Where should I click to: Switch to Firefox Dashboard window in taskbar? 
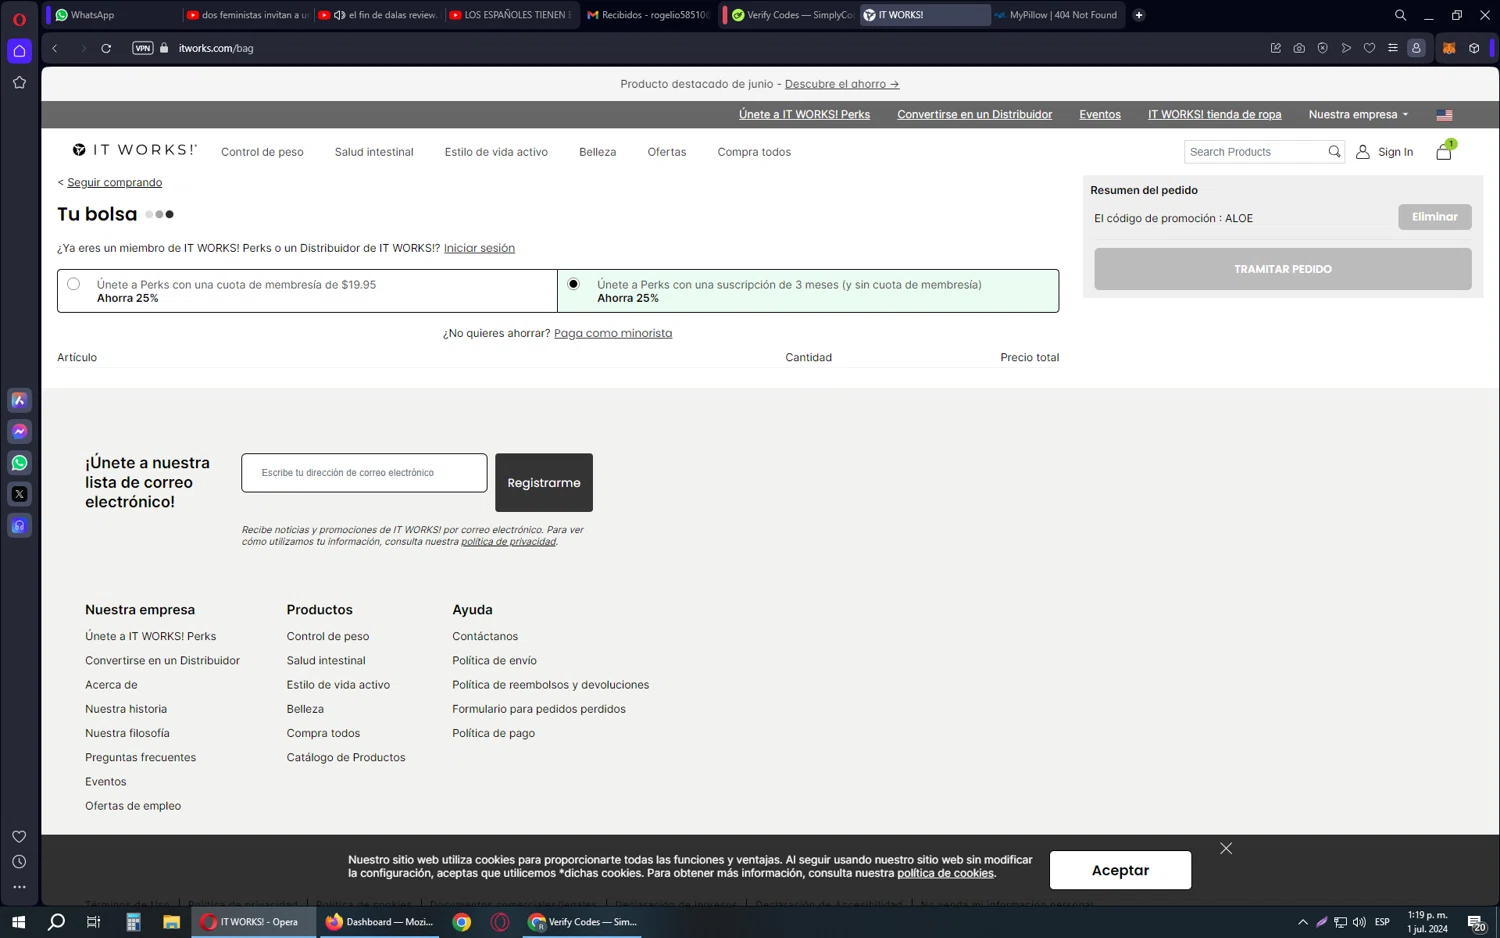tap(380, 922)
